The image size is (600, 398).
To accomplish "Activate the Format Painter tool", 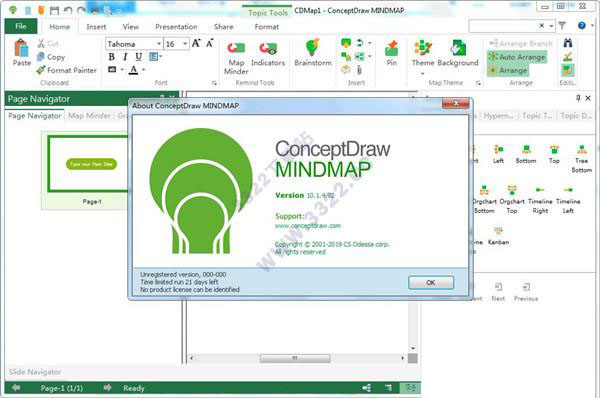I will [x=66, y=70].
